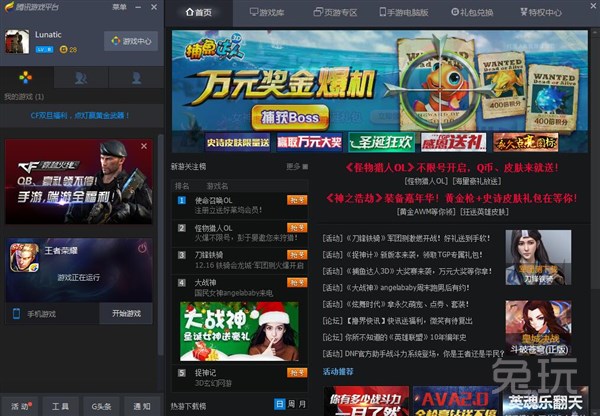Click the power icon on 王者荣耀 card
The image size is (600, 416).
coord(142,249)
